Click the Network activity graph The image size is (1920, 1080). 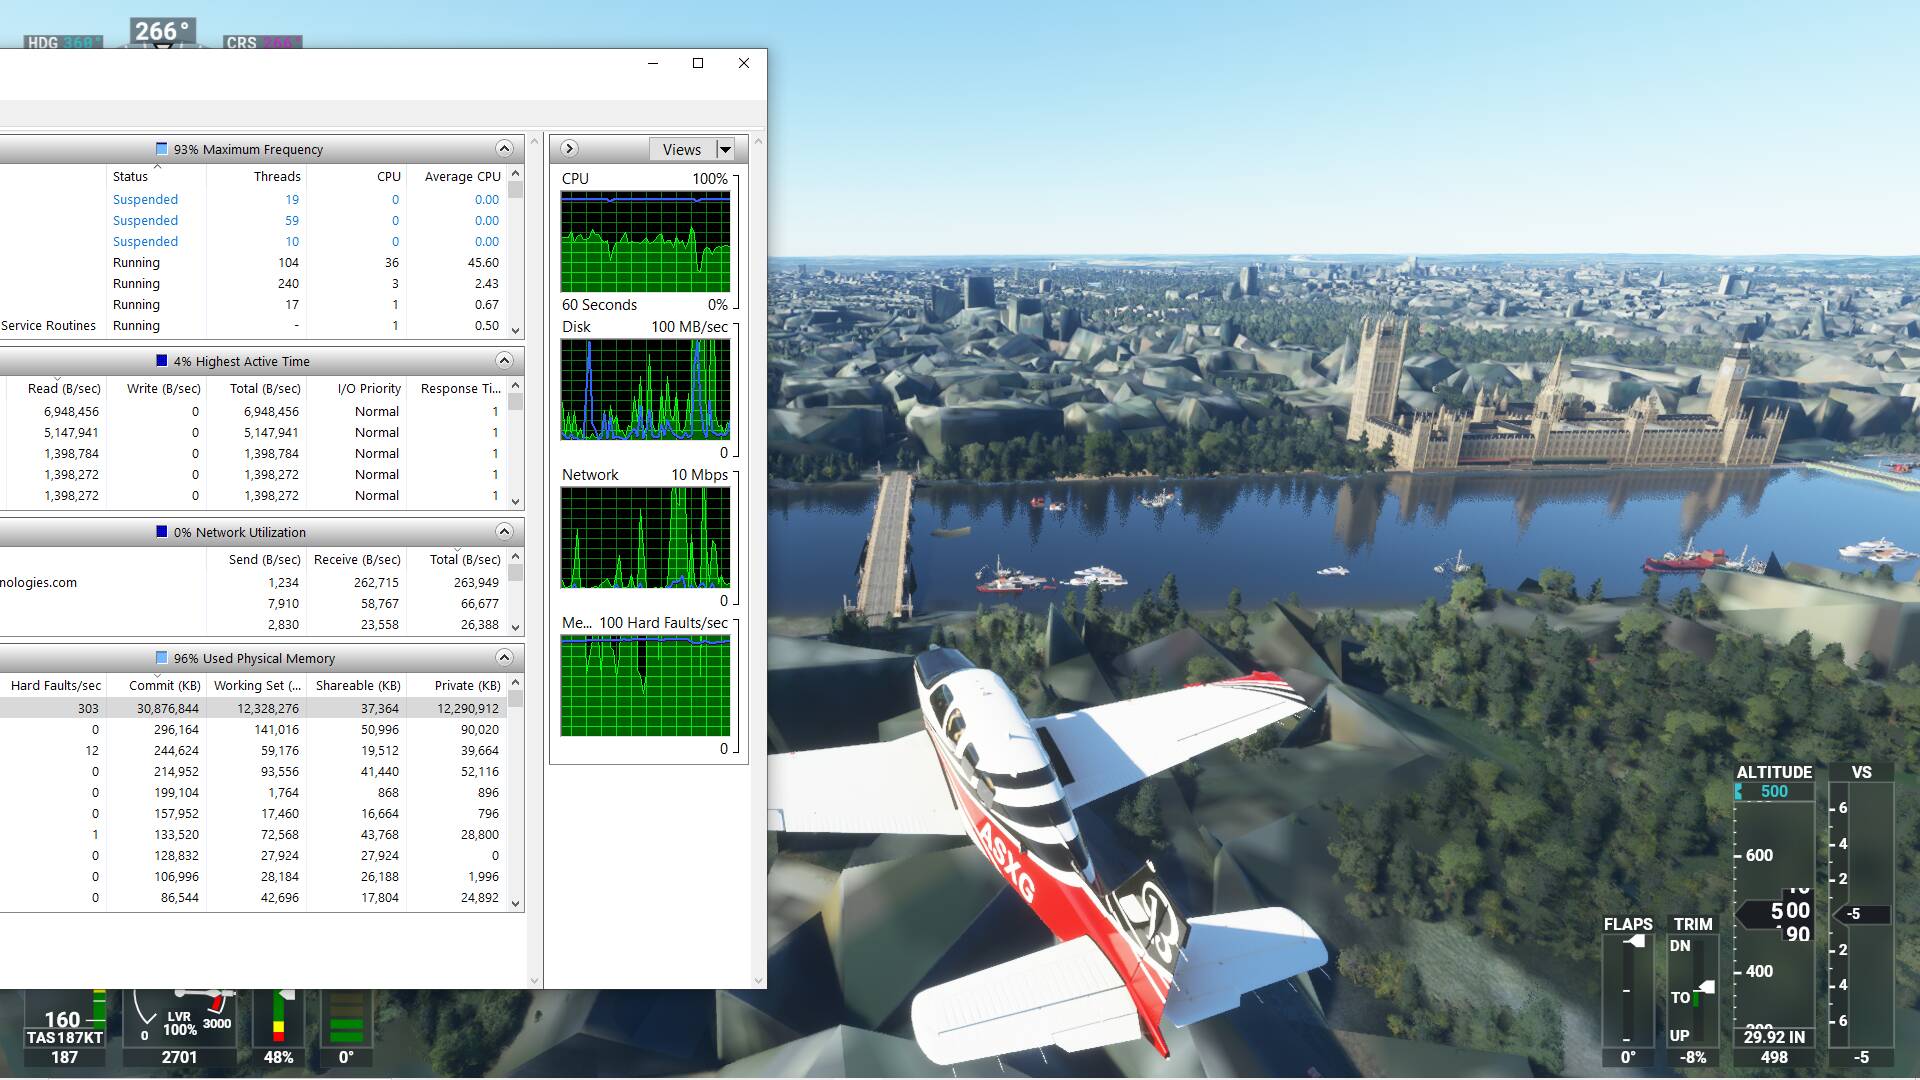[645, 537]
